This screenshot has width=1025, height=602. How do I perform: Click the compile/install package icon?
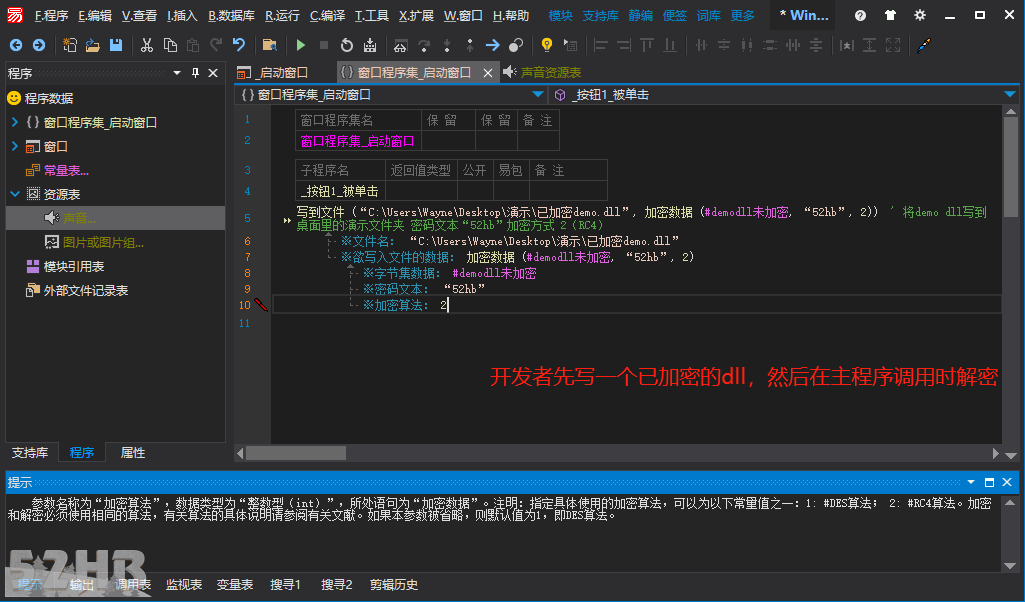(370, 45)
